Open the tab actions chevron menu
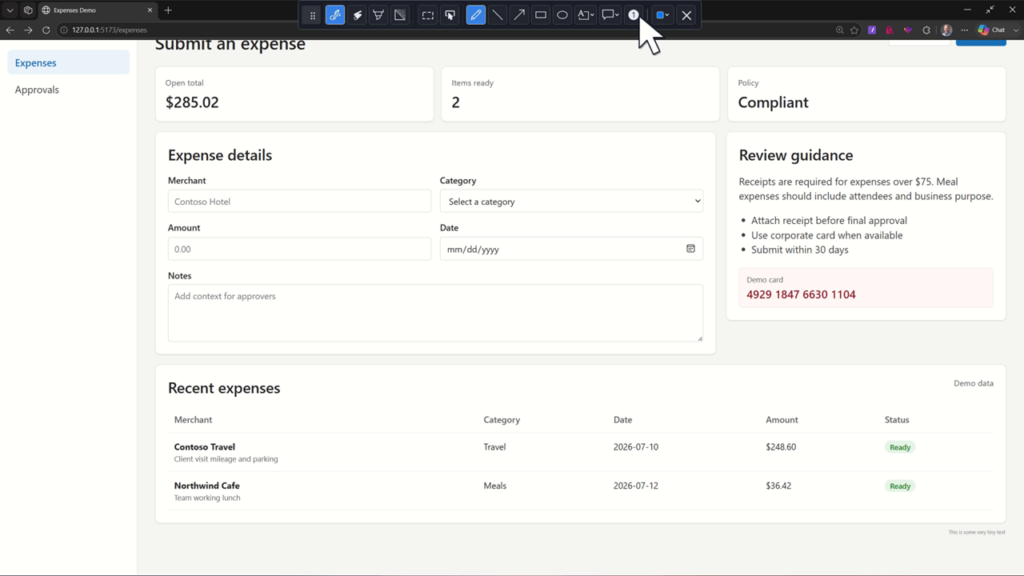The height and width of the screenshot is (576, 1024). [x=10, y=10]
